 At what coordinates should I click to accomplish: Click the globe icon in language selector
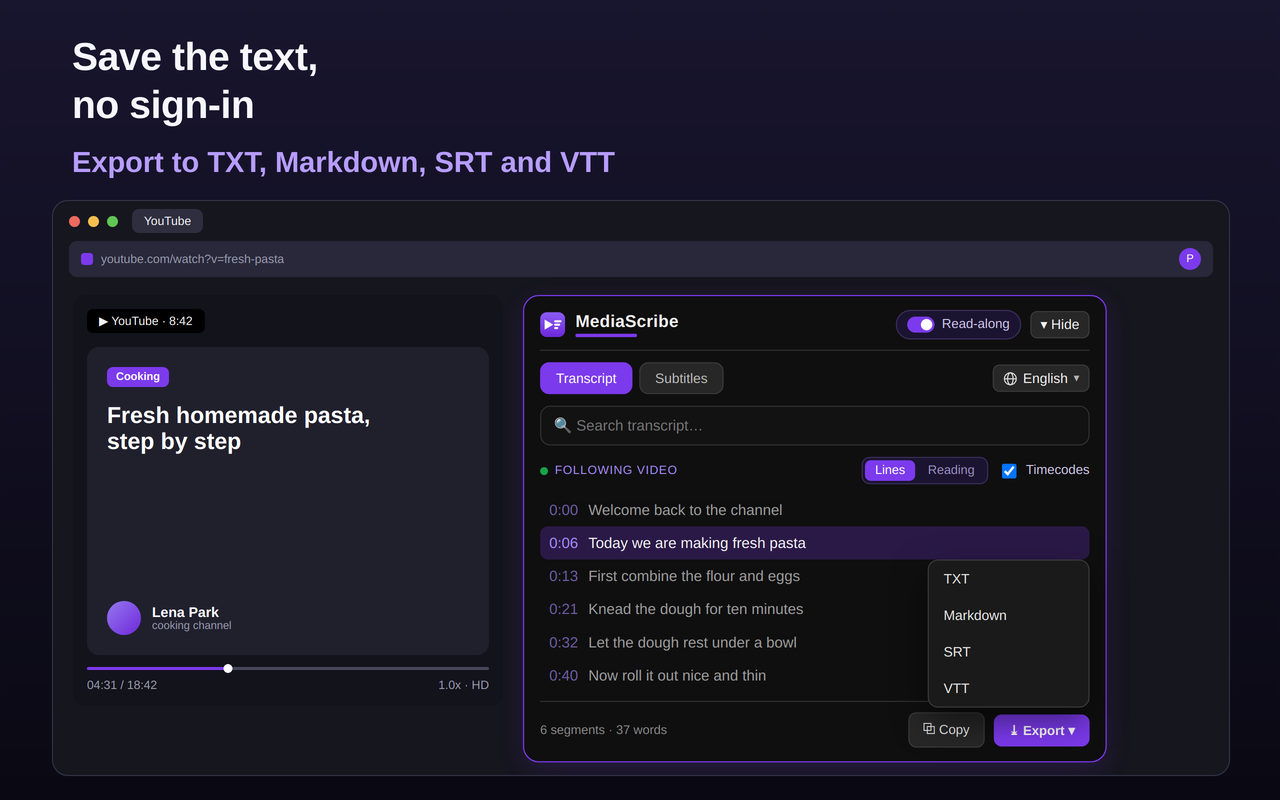pos(1010,379)
